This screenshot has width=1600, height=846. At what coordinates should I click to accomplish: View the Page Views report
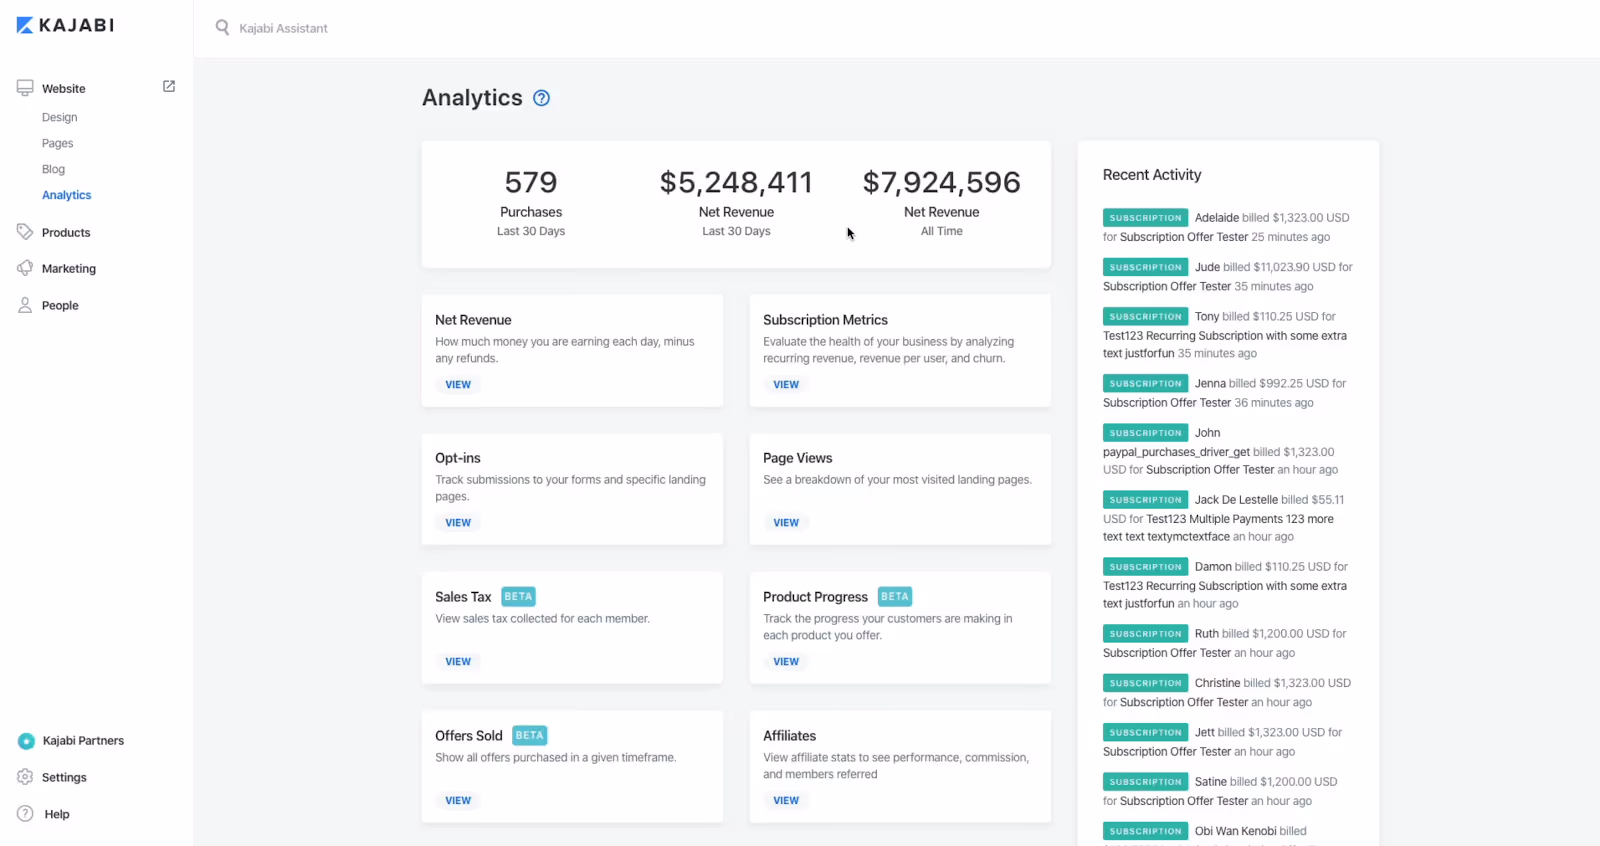coord(786,523)
